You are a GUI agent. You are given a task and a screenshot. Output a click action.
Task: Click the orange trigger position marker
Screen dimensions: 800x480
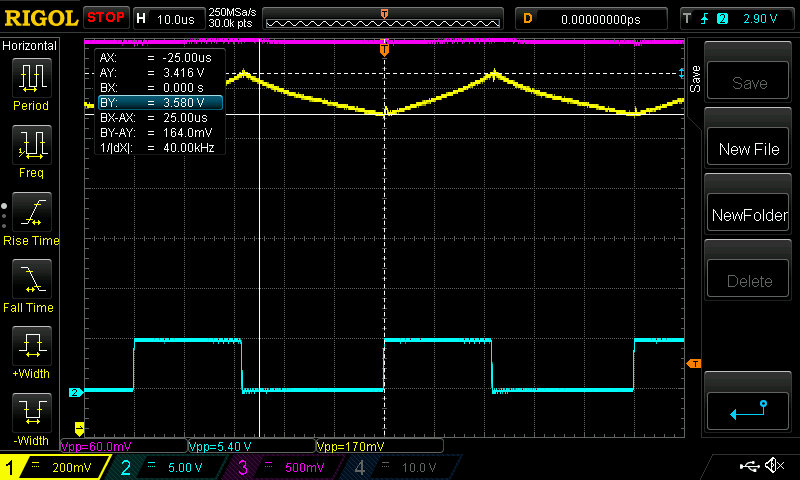coord(384,49)
